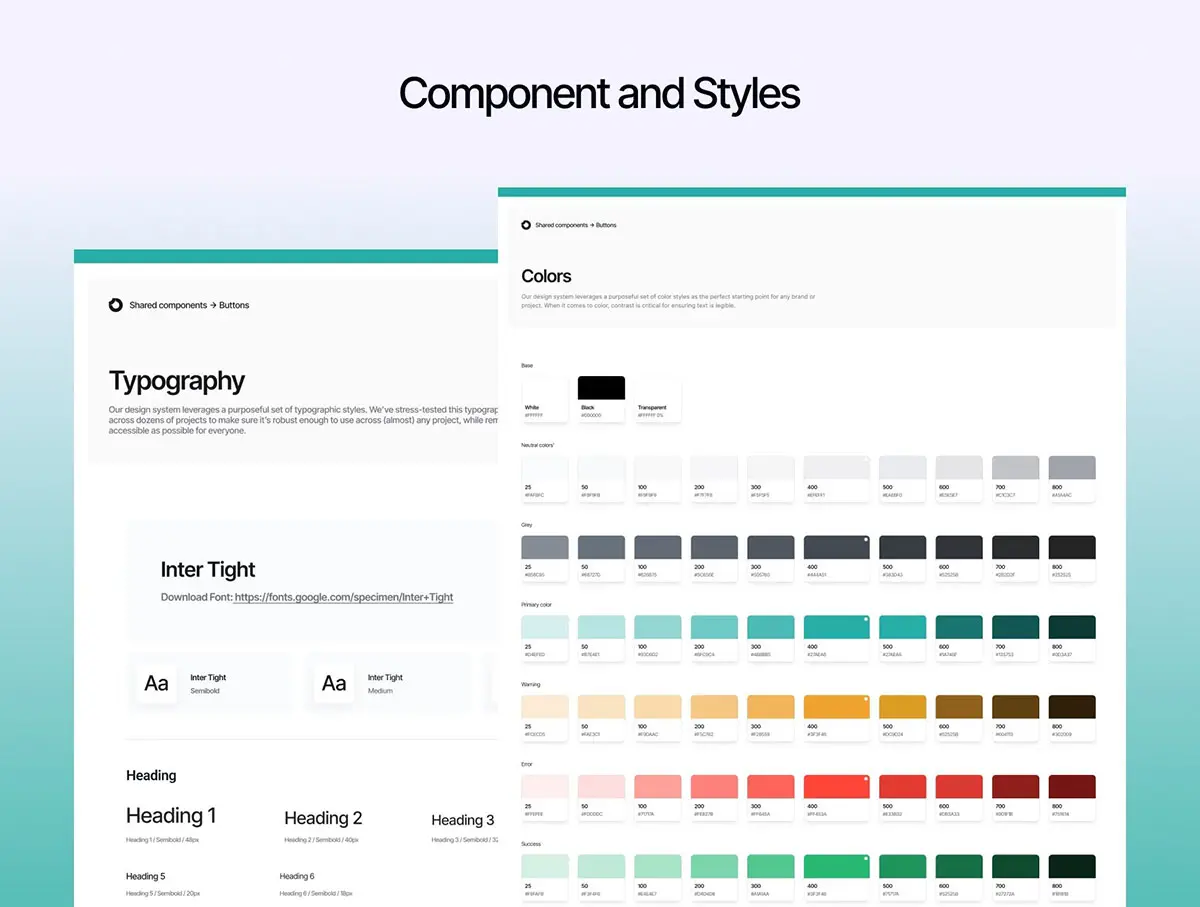Select the Black base color swatch
The height and width of the screenshot is (907, 1200).
[601, 389]
